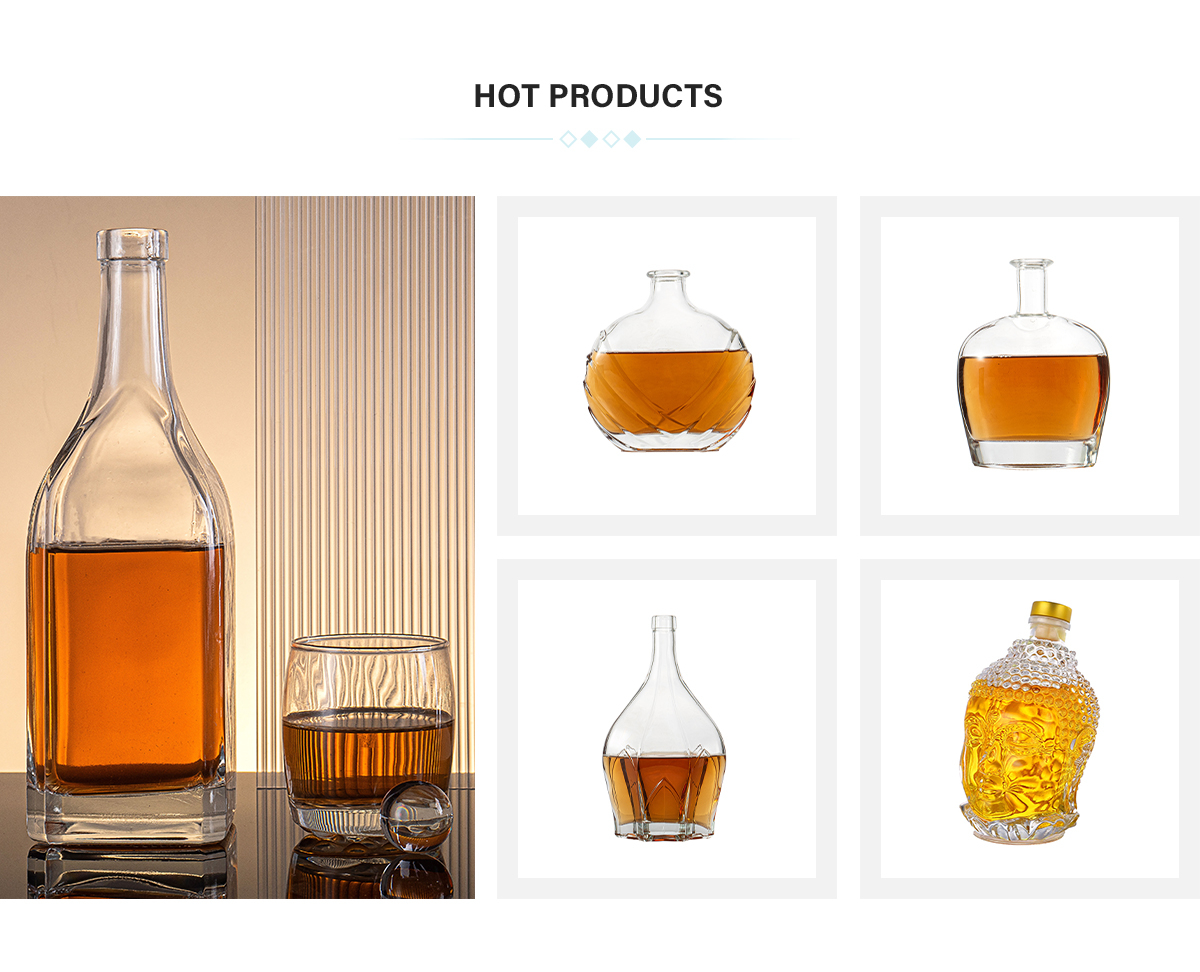Click the gold cap on the Buddha bottle
This screenshot has width=1200, height=972.
(1051, 611)
